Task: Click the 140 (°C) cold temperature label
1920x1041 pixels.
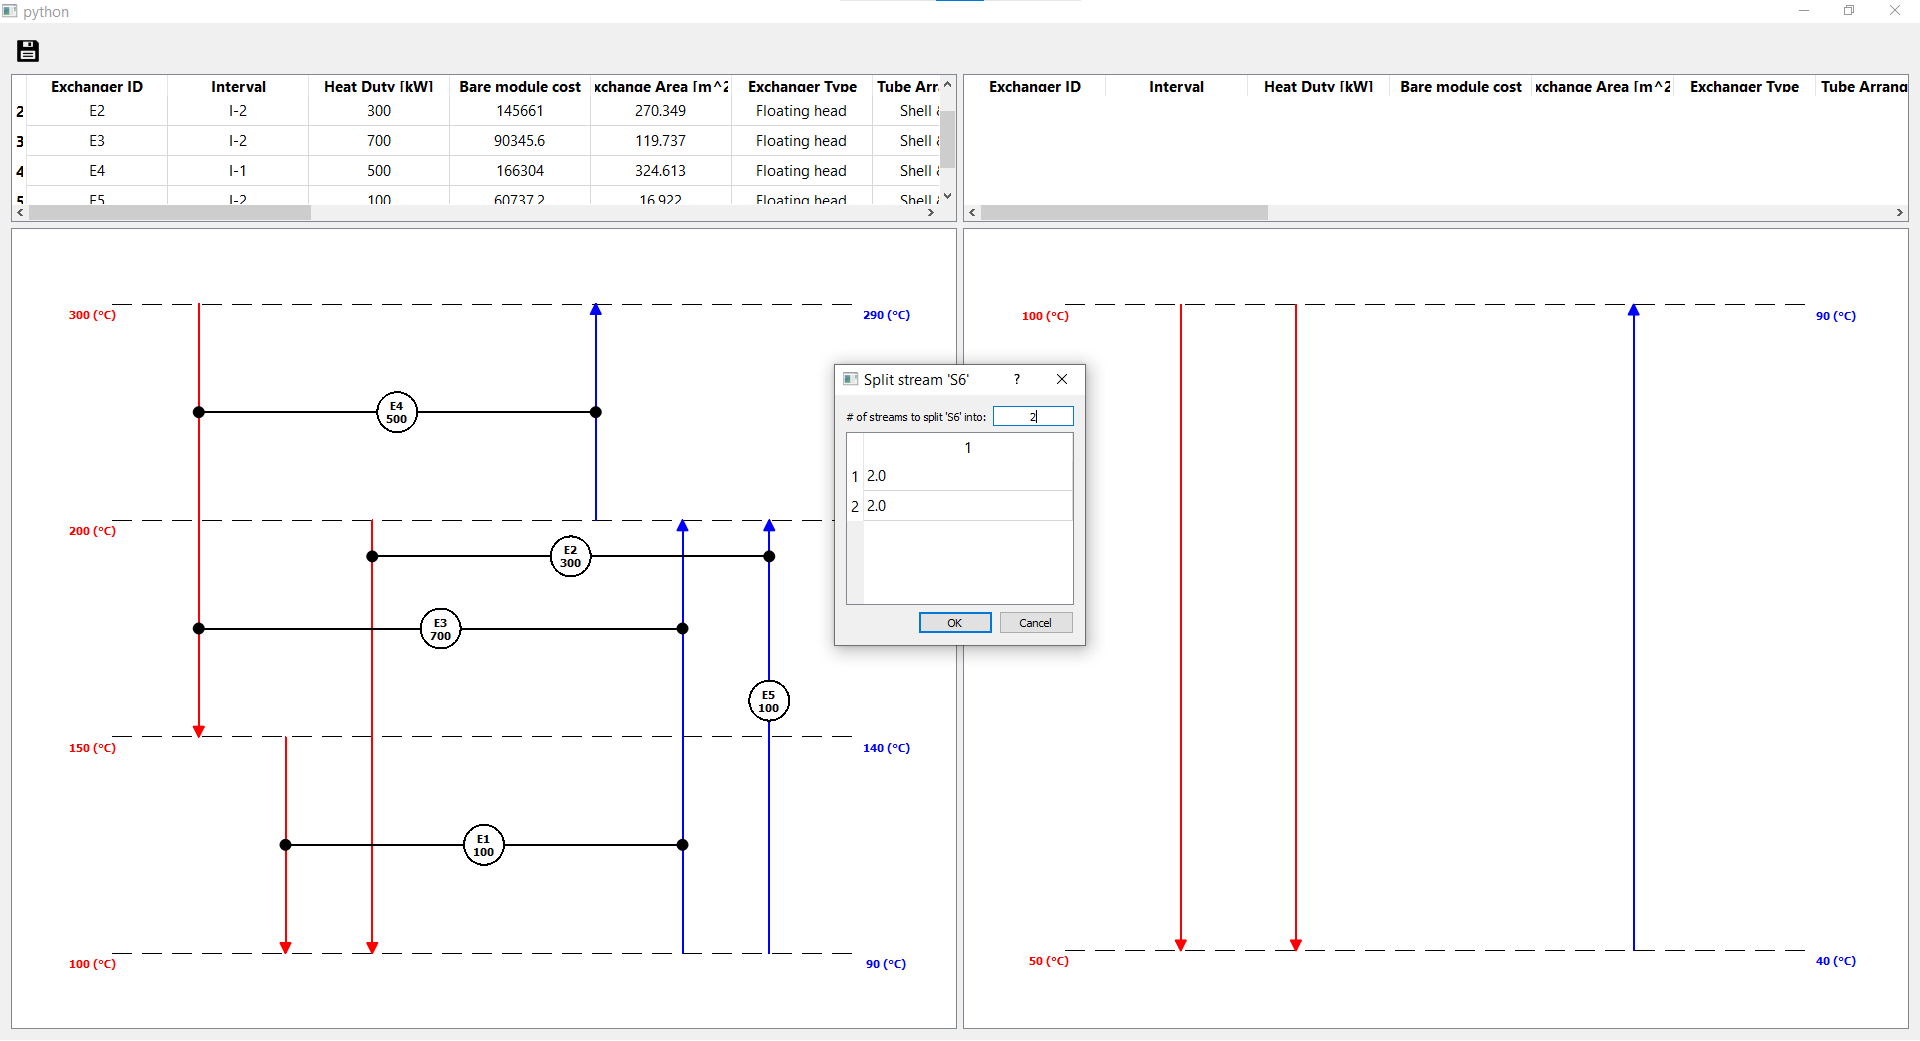Action: click(887, 748)
